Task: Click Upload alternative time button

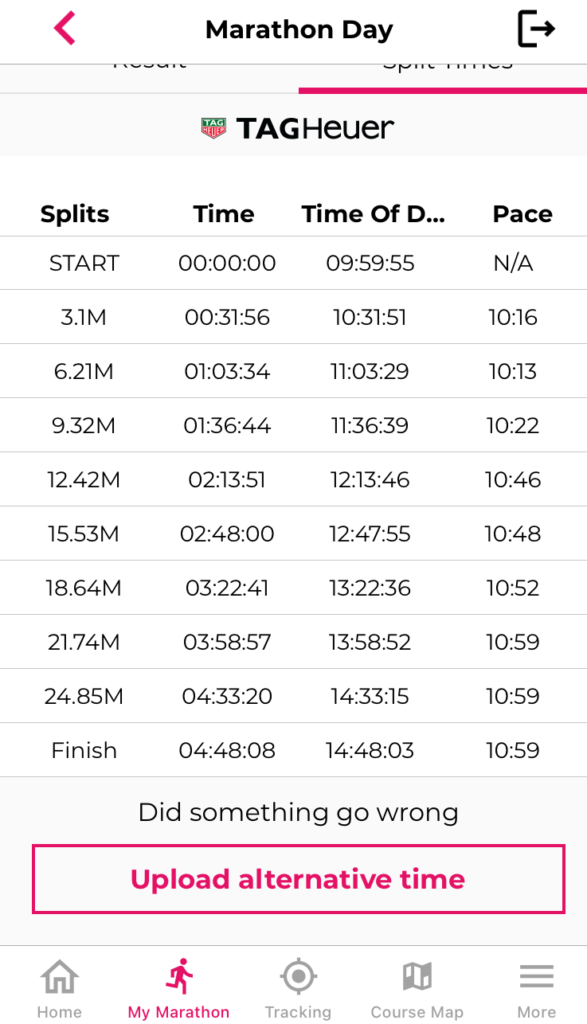Action: point(298,879)
